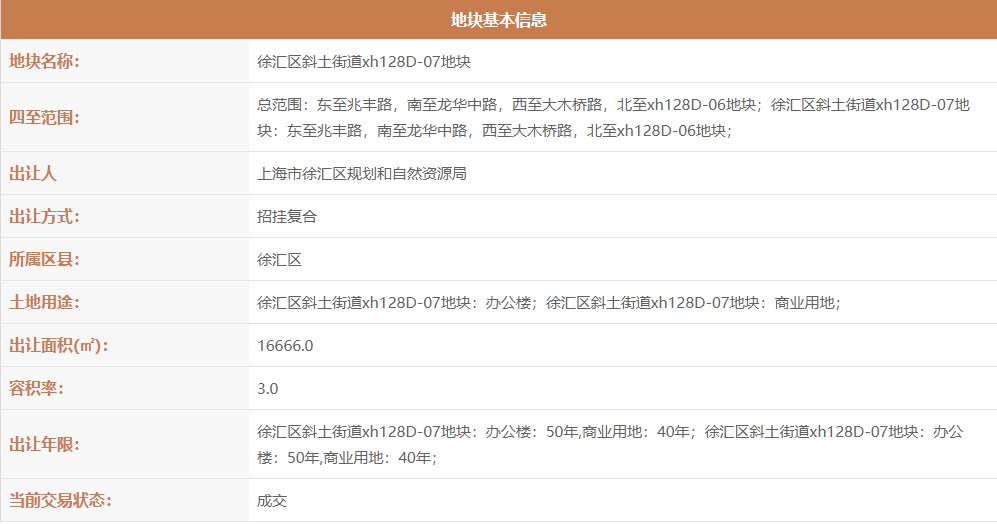Viewport: 997px width, 524px height.
Task: Select the plot ratio value 3.0
Action: [267, 388]
